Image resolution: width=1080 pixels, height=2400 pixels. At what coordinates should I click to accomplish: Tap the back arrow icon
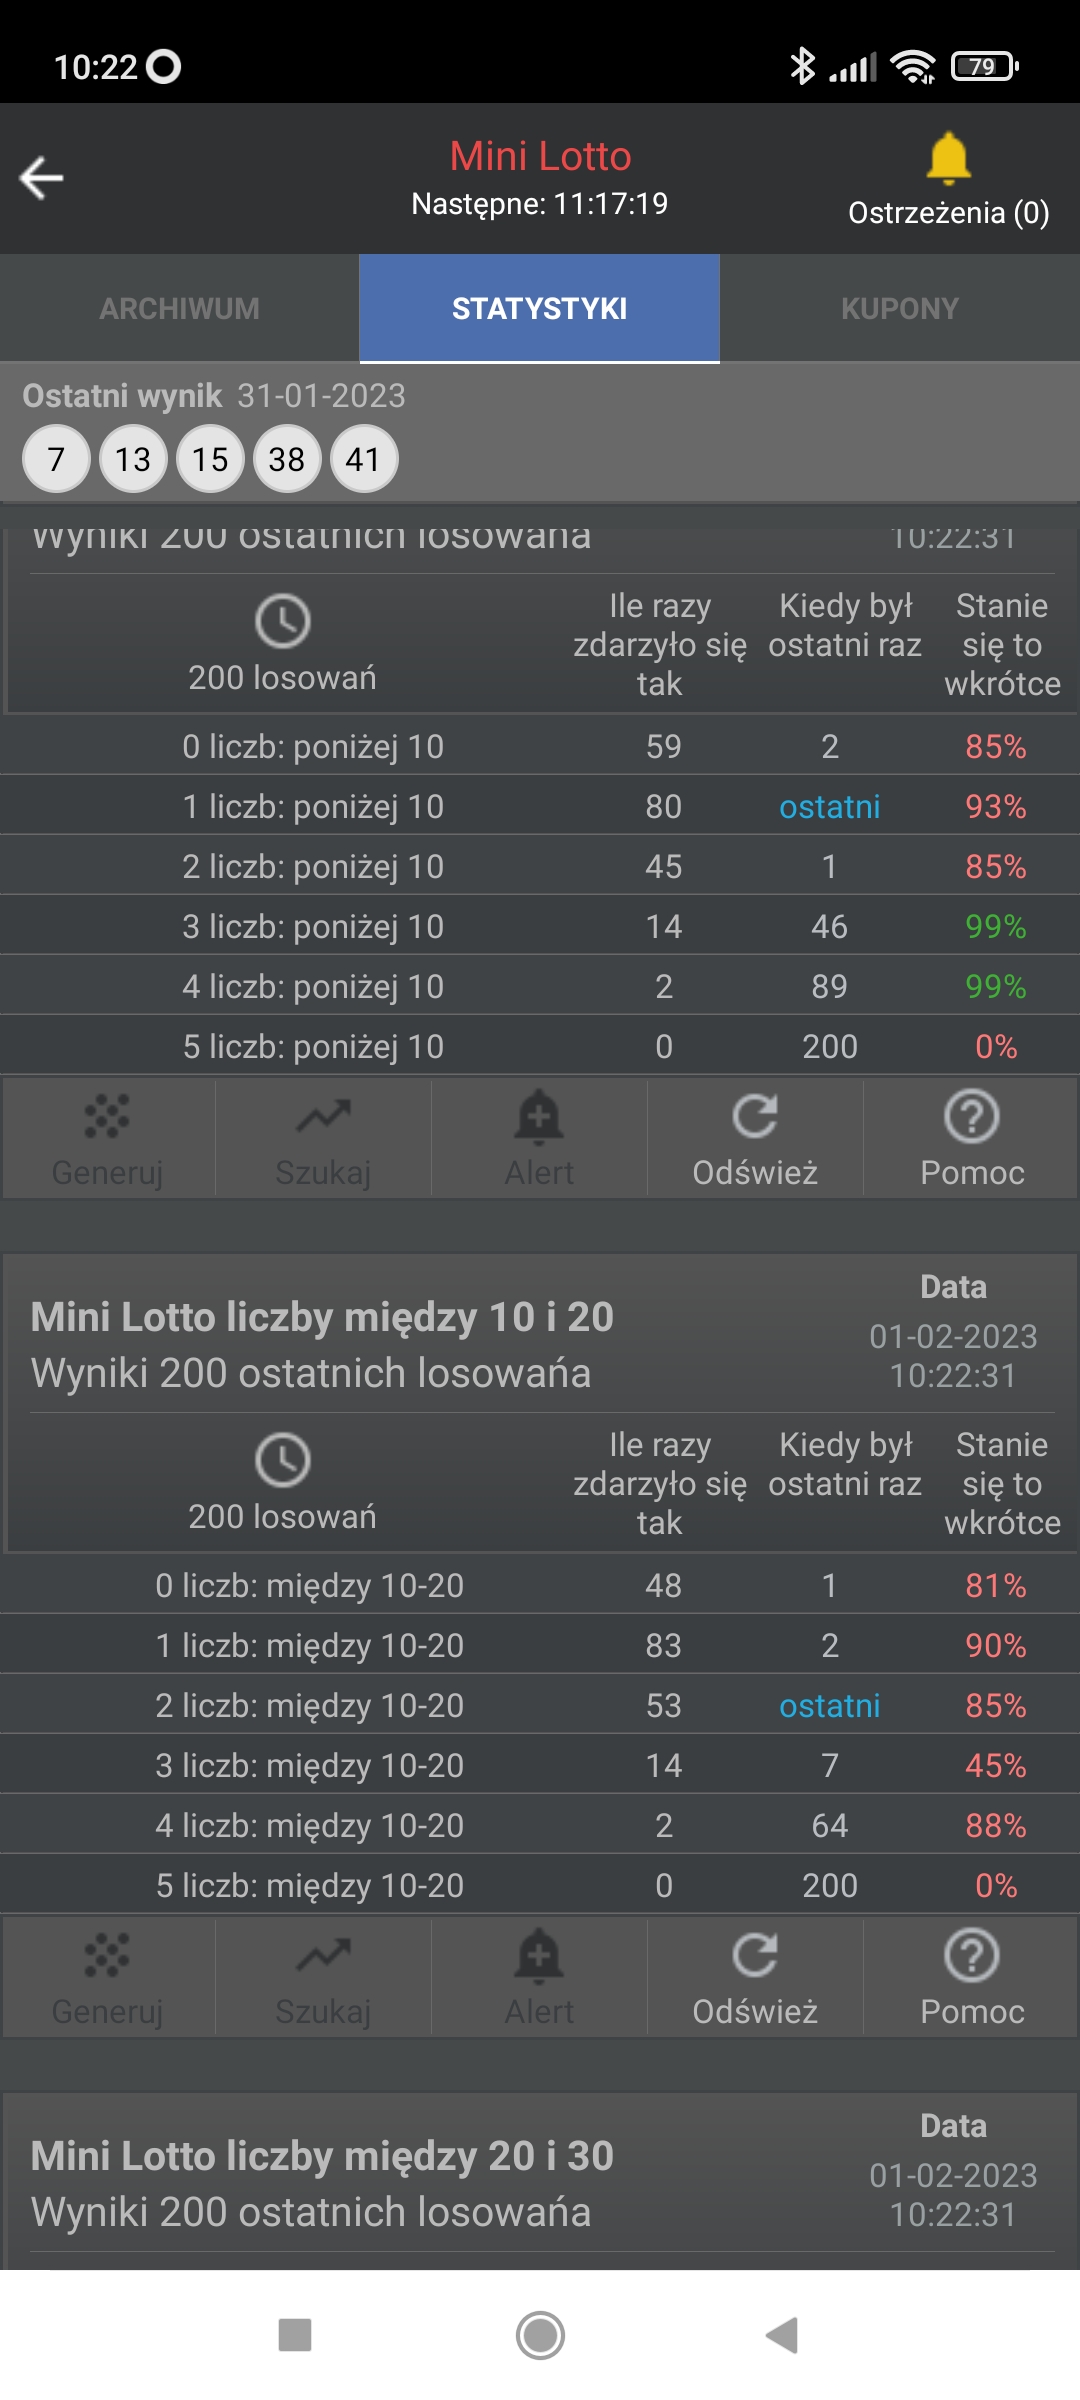point(42,178)
